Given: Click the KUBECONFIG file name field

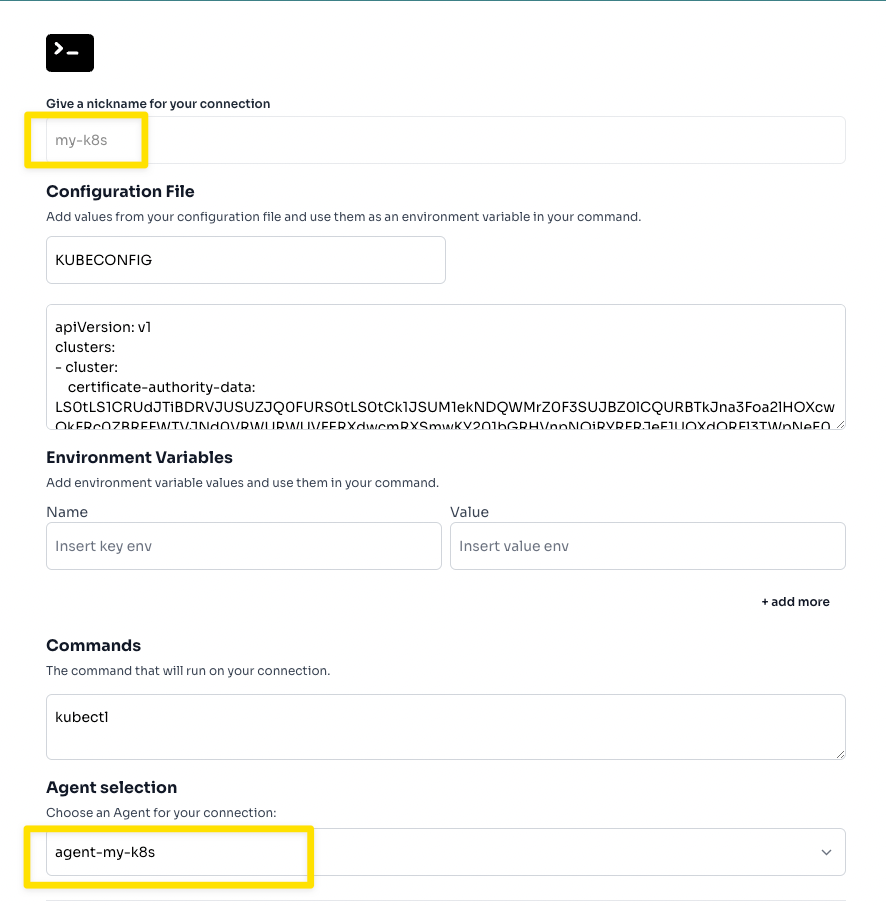Looking at the screenshot, I should 245,260.
